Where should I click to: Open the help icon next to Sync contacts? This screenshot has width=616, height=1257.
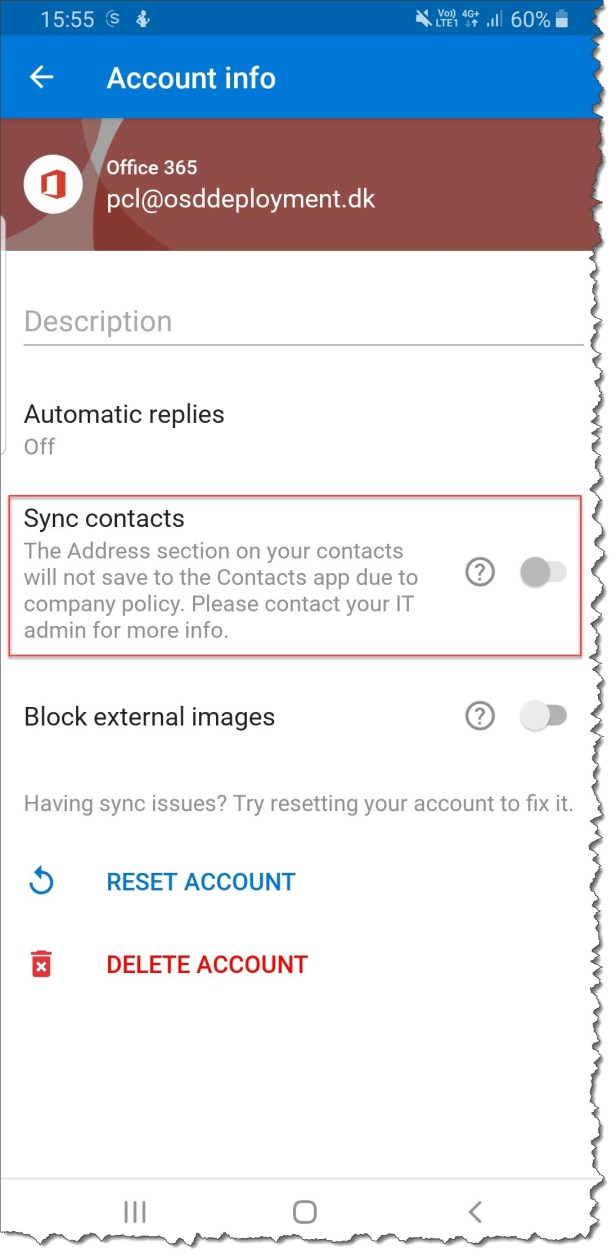(480, 572)
